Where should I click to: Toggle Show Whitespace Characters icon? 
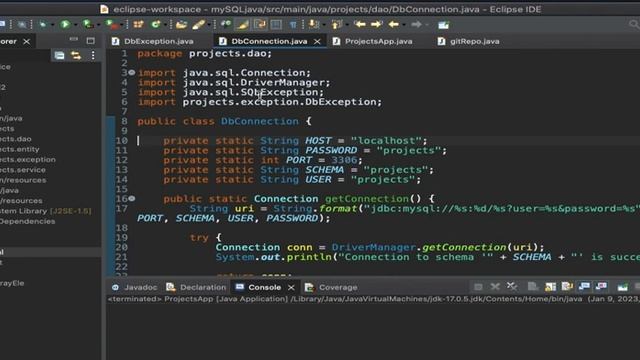coord(293,25)
